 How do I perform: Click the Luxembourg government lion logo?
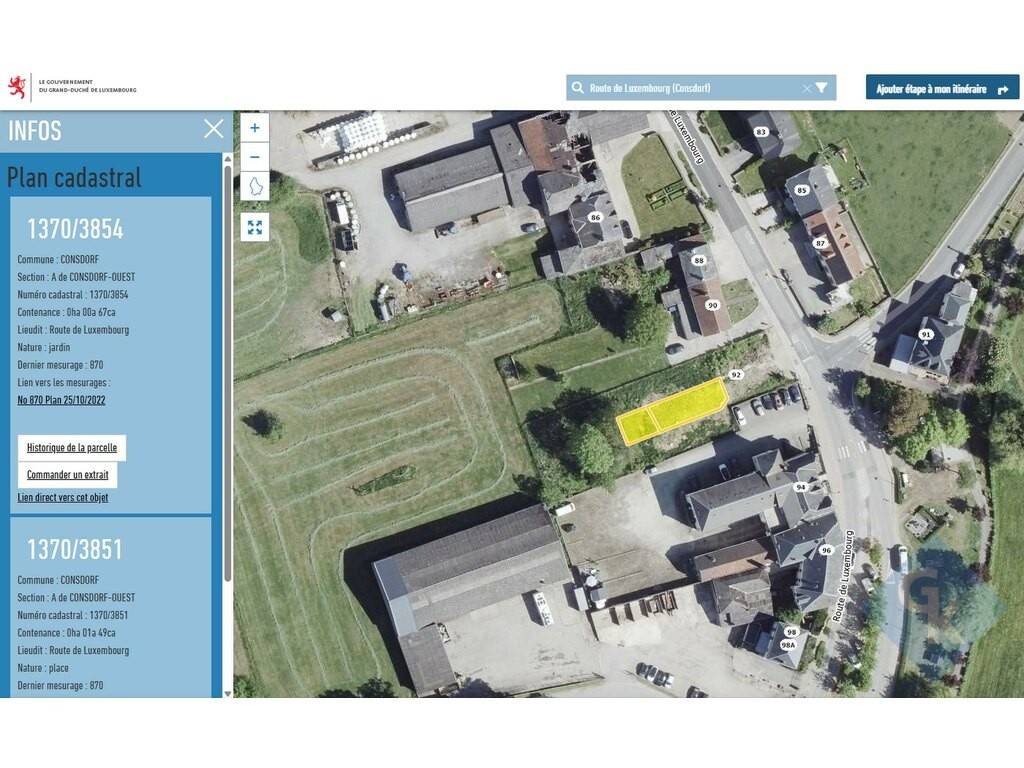pos(18,87)
